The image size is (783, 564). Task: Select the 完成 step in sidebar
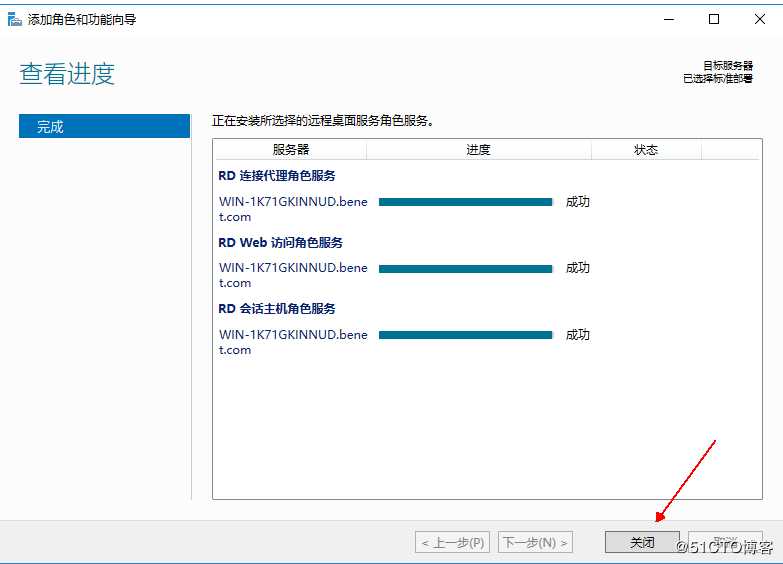point(104,126)
